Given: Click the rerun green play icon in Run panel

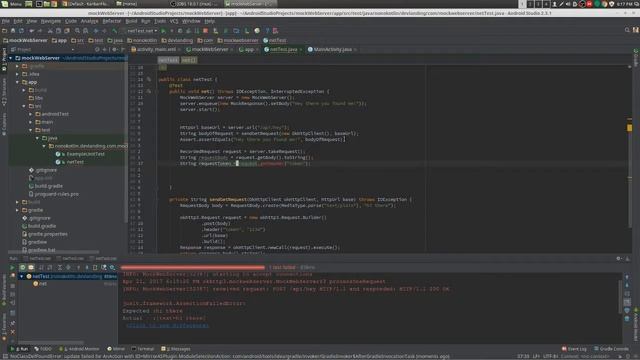Looking at the screenshot, I should (12, 267).
